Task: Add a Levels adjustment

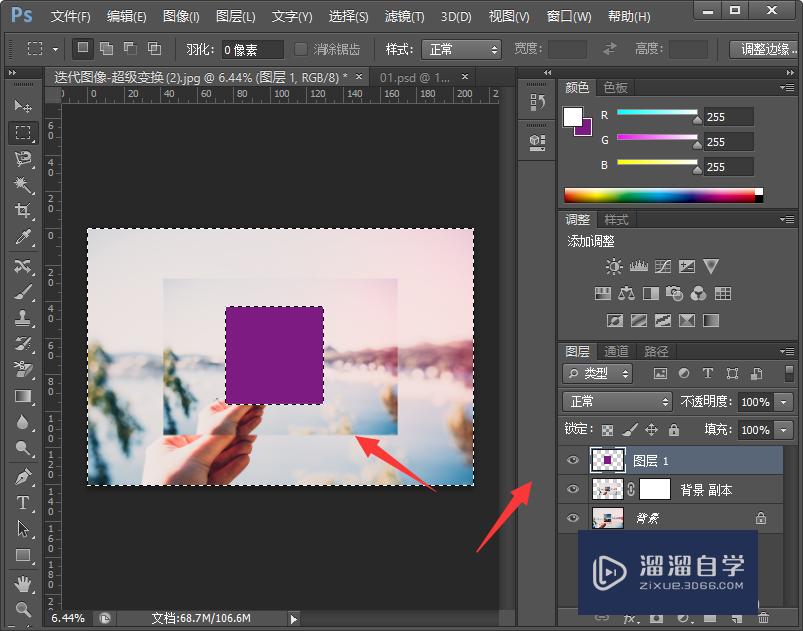Action: (x=638, y=266)
